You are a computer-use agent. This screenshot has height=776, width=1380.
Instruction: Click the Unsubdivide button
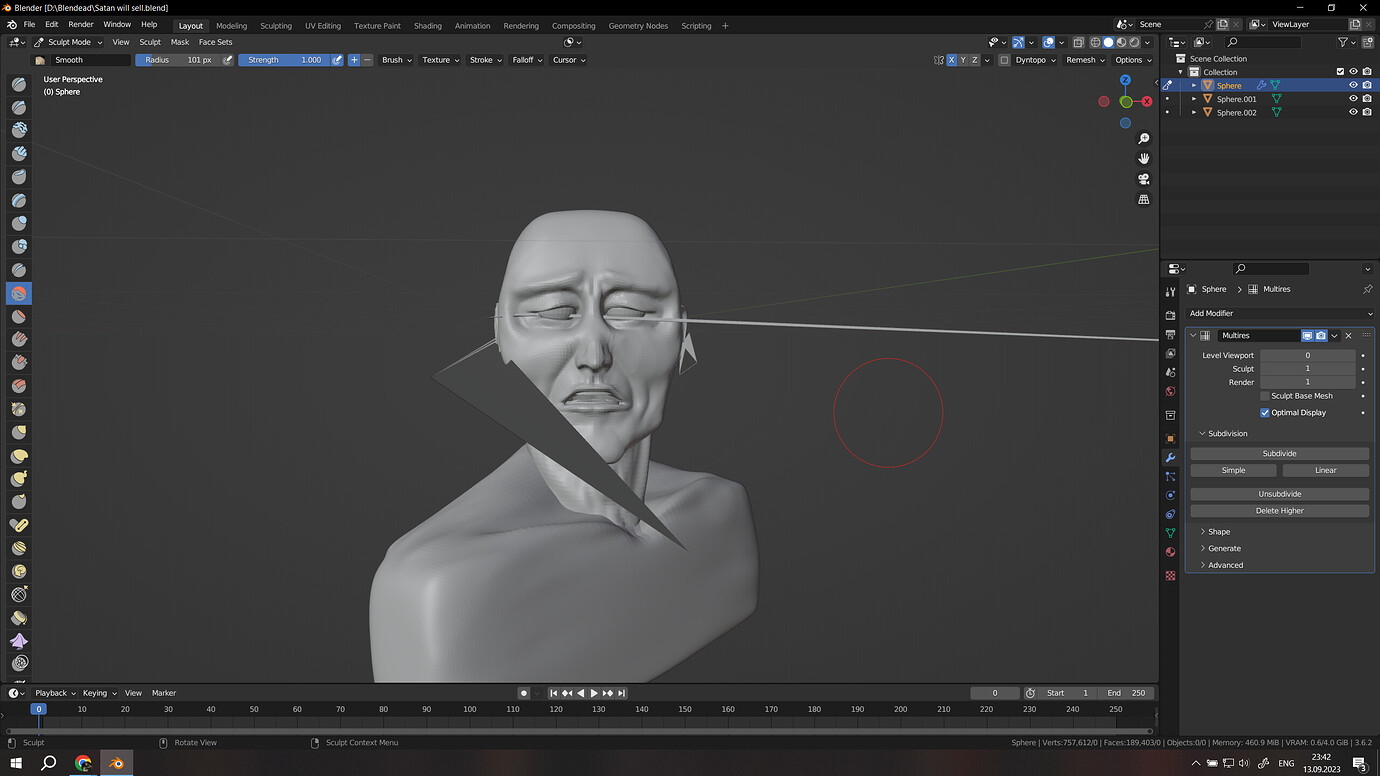(1279, 494)
